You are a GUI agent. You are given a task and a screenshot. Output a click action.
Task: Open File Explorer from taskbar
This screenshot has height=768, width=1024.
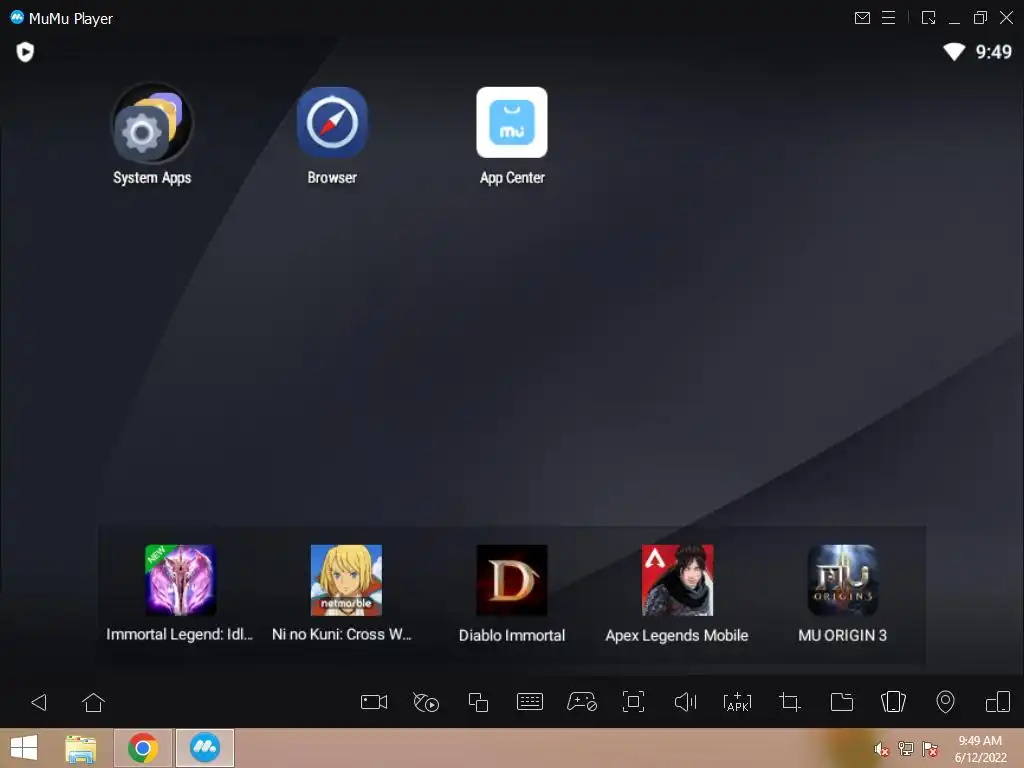click(x=80, y=748)
